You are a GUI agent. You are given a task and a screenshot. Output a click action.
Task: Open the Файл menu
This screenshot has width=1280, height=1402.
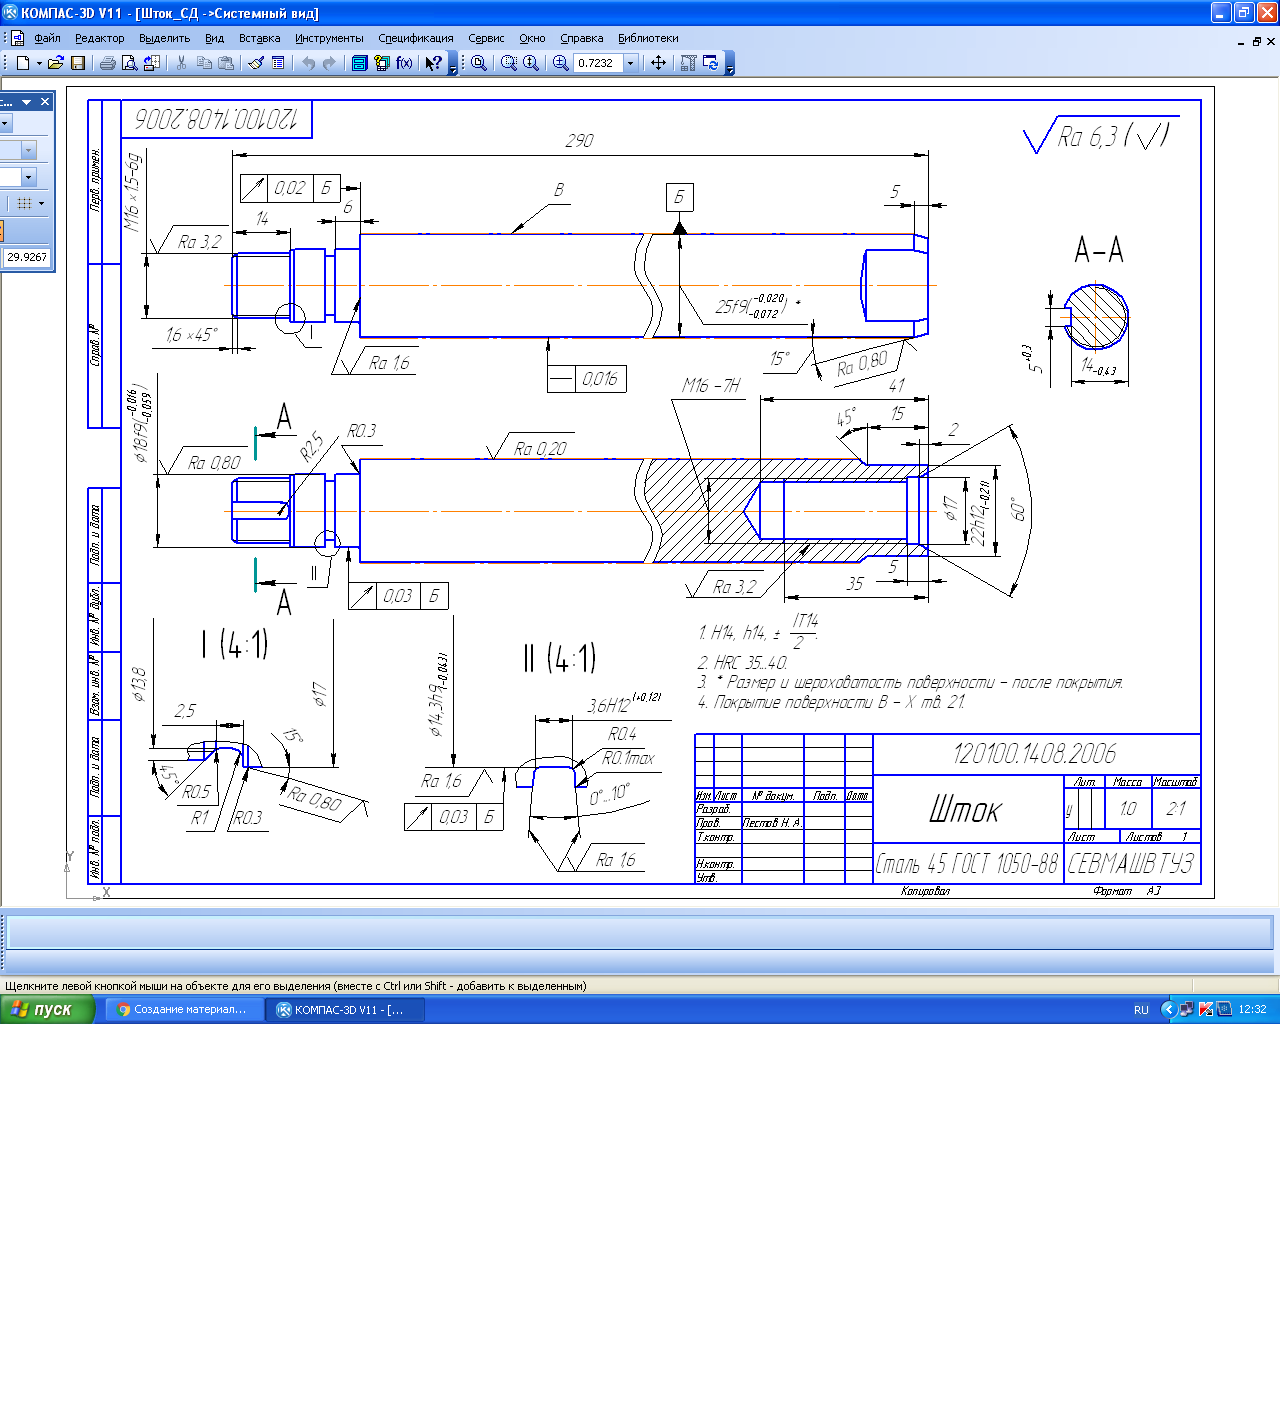47,38
